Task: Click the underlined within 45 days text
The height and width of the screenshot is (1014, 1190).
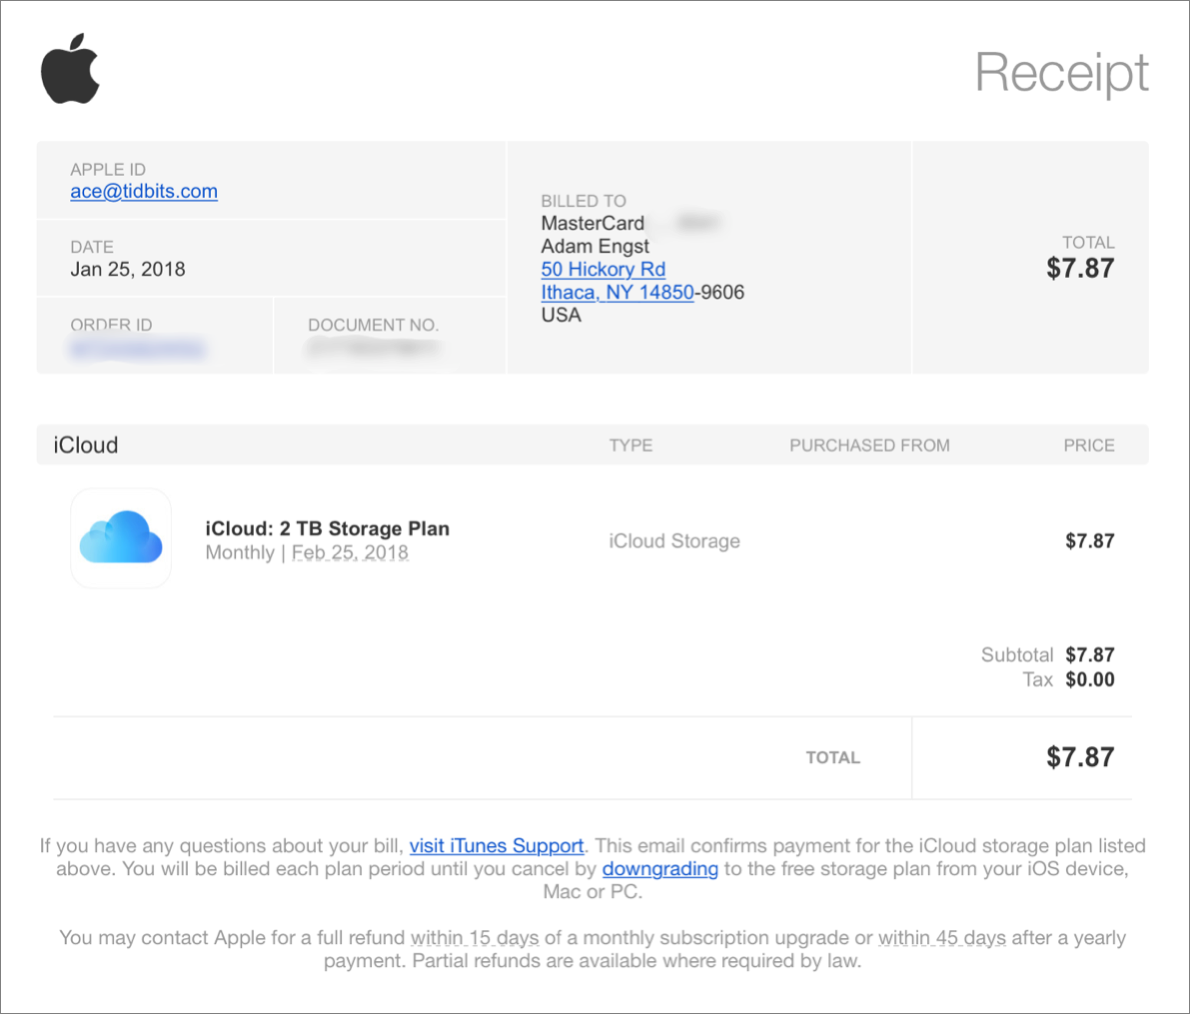Action: (942, 938)
